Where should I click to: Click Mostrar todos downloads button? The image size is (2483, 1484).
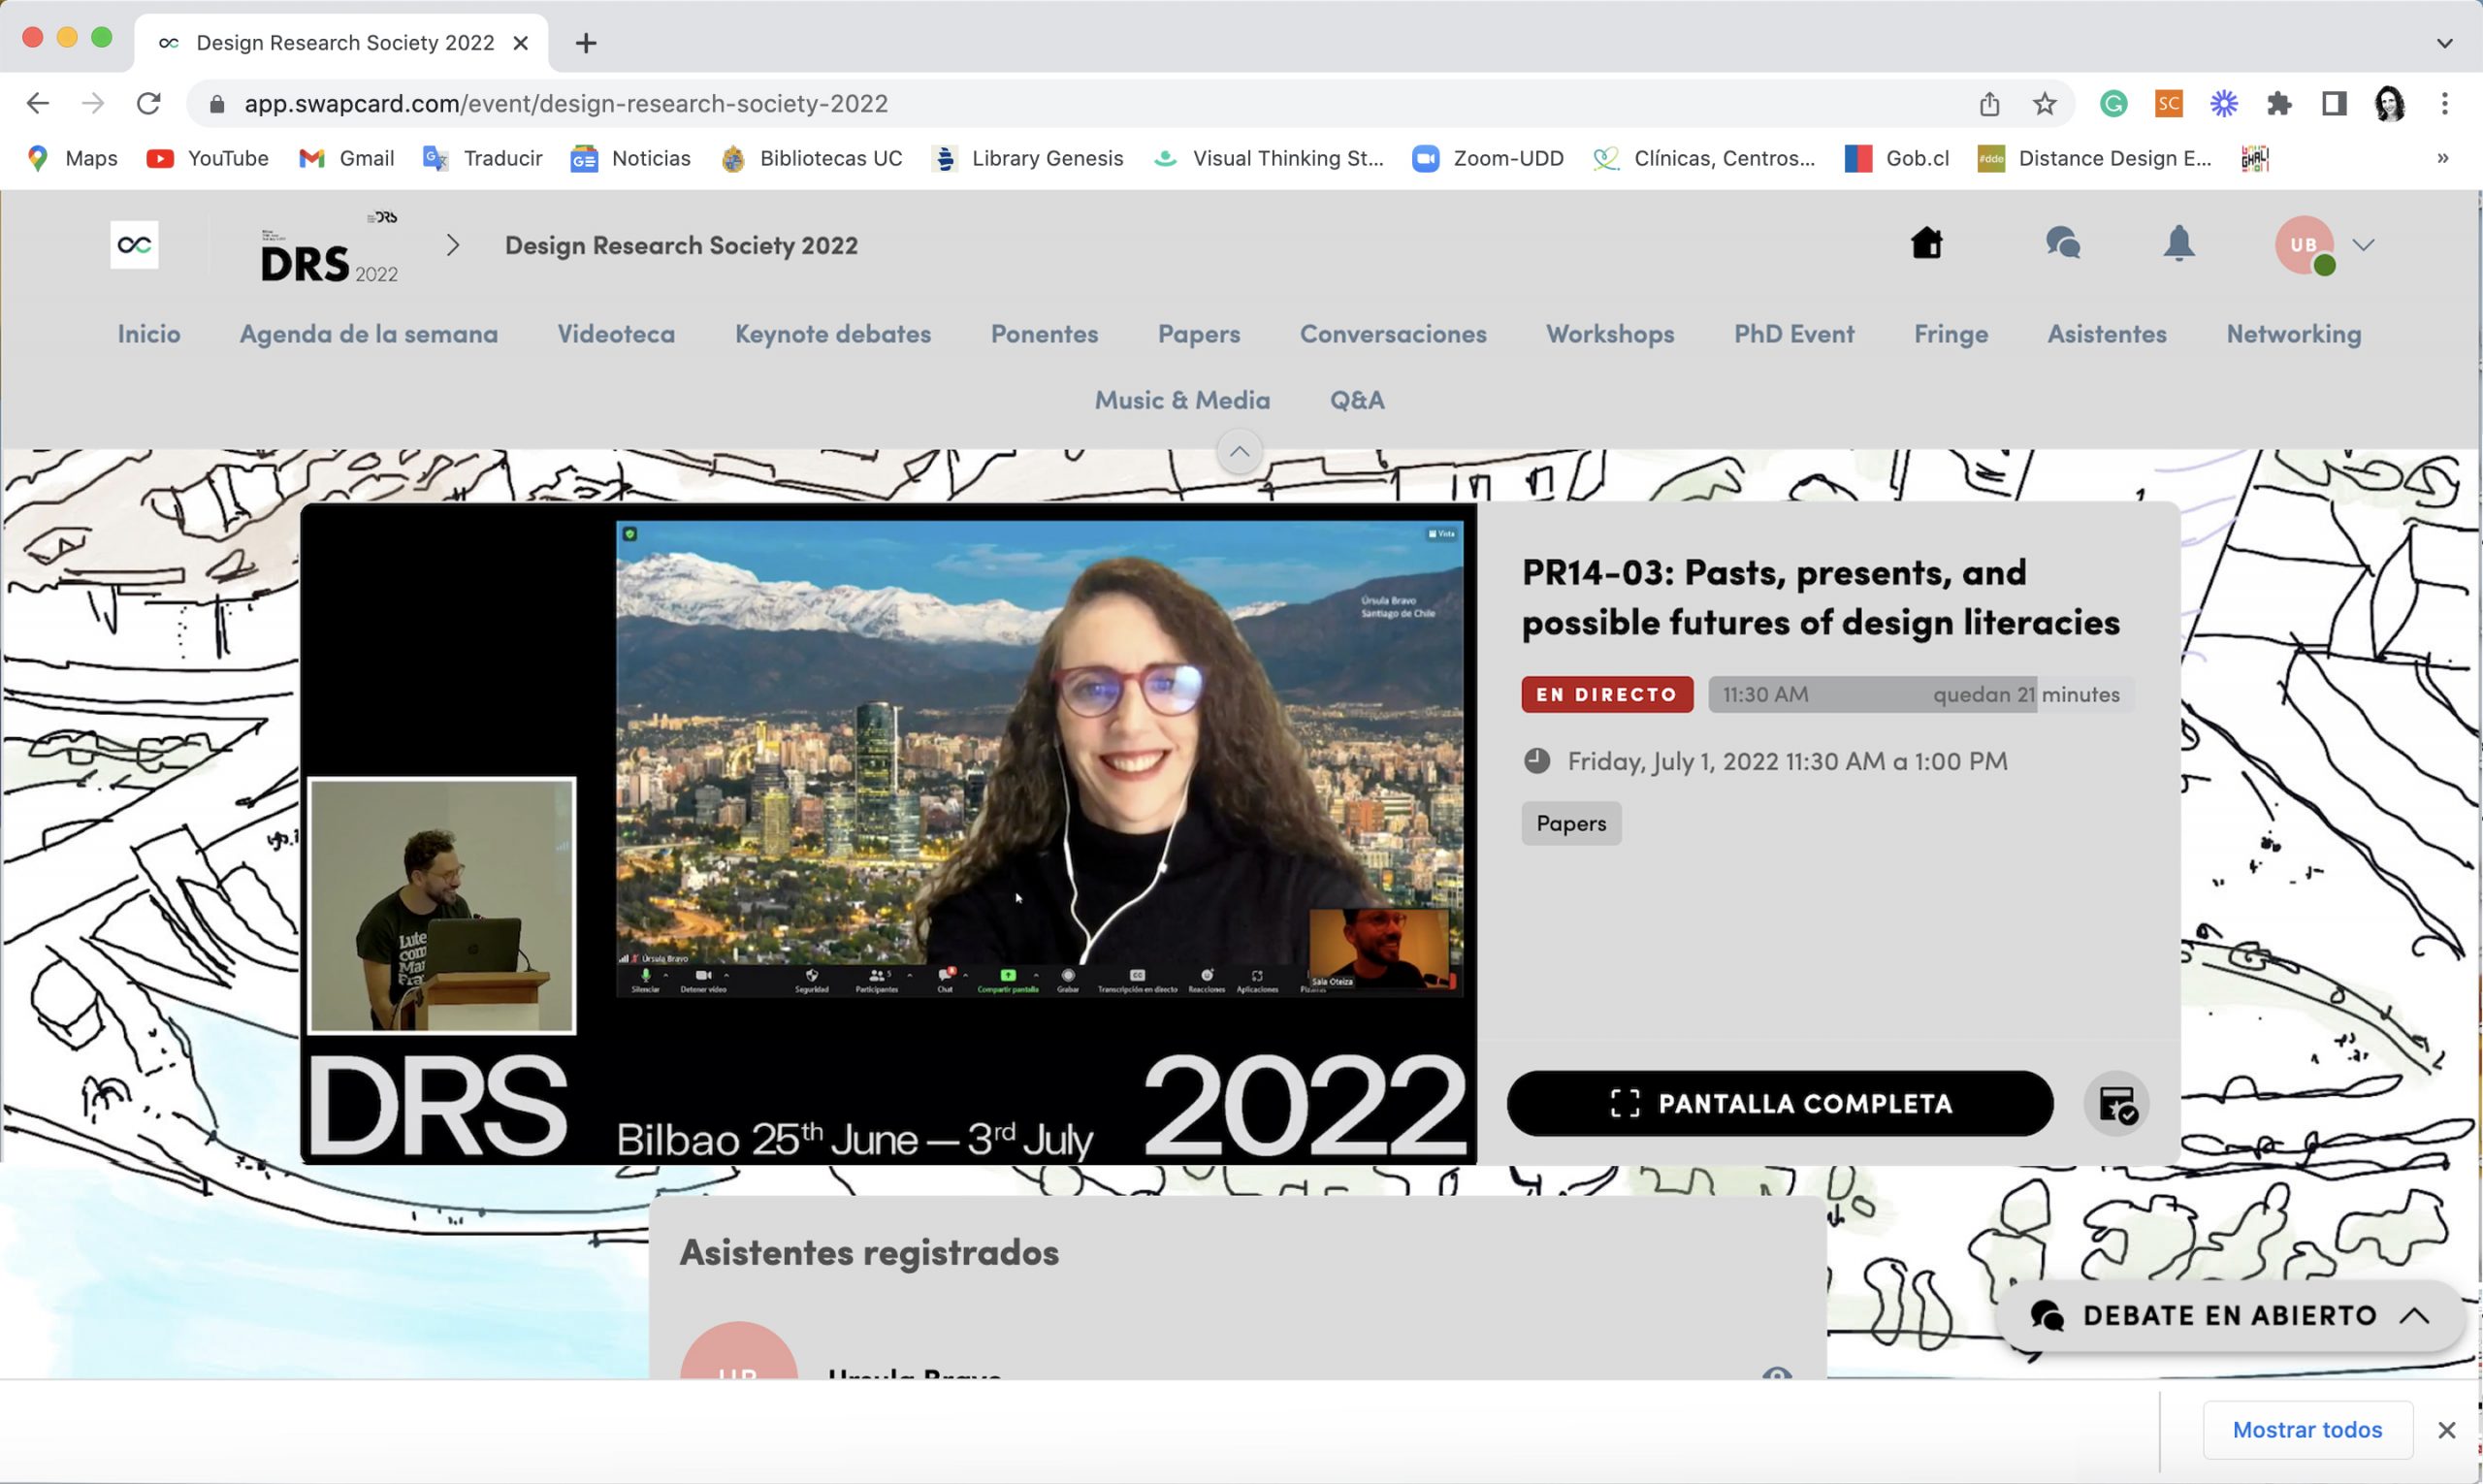[x=2307, y=1429]
